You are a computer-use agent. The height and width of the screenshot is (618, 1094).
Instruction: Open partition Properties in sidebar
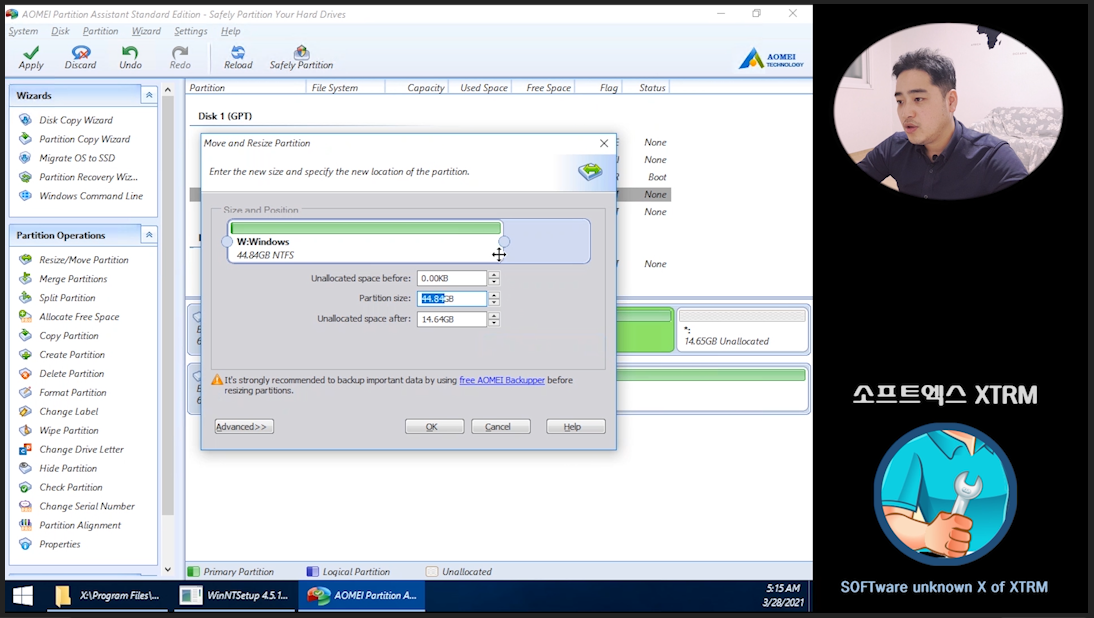[59, 544]
